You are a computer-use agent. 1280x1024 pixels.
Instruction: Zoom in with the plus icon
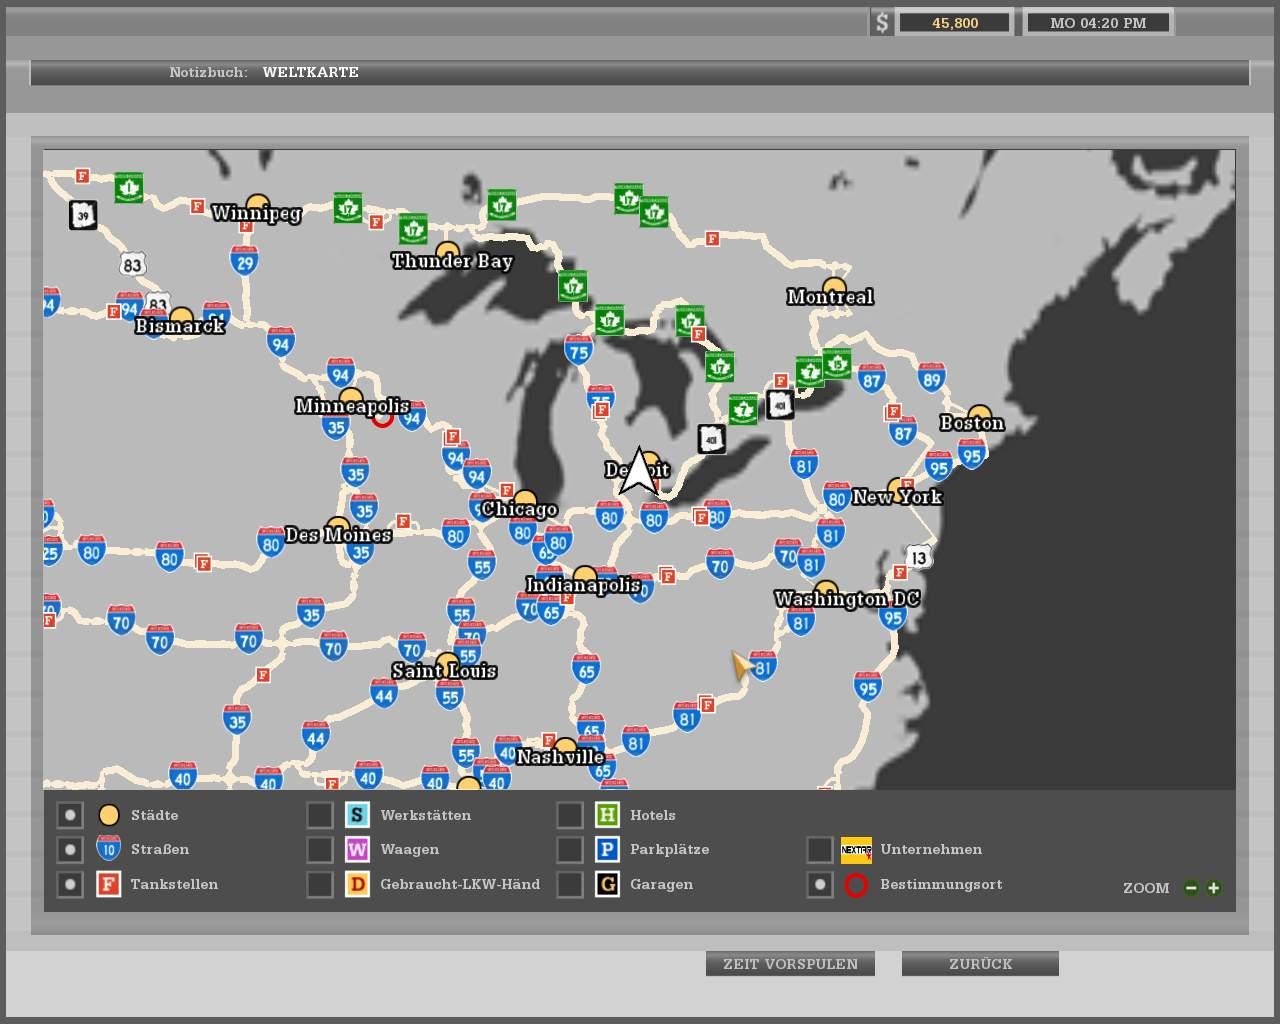pyautogui.click(x=1213, y=888)
